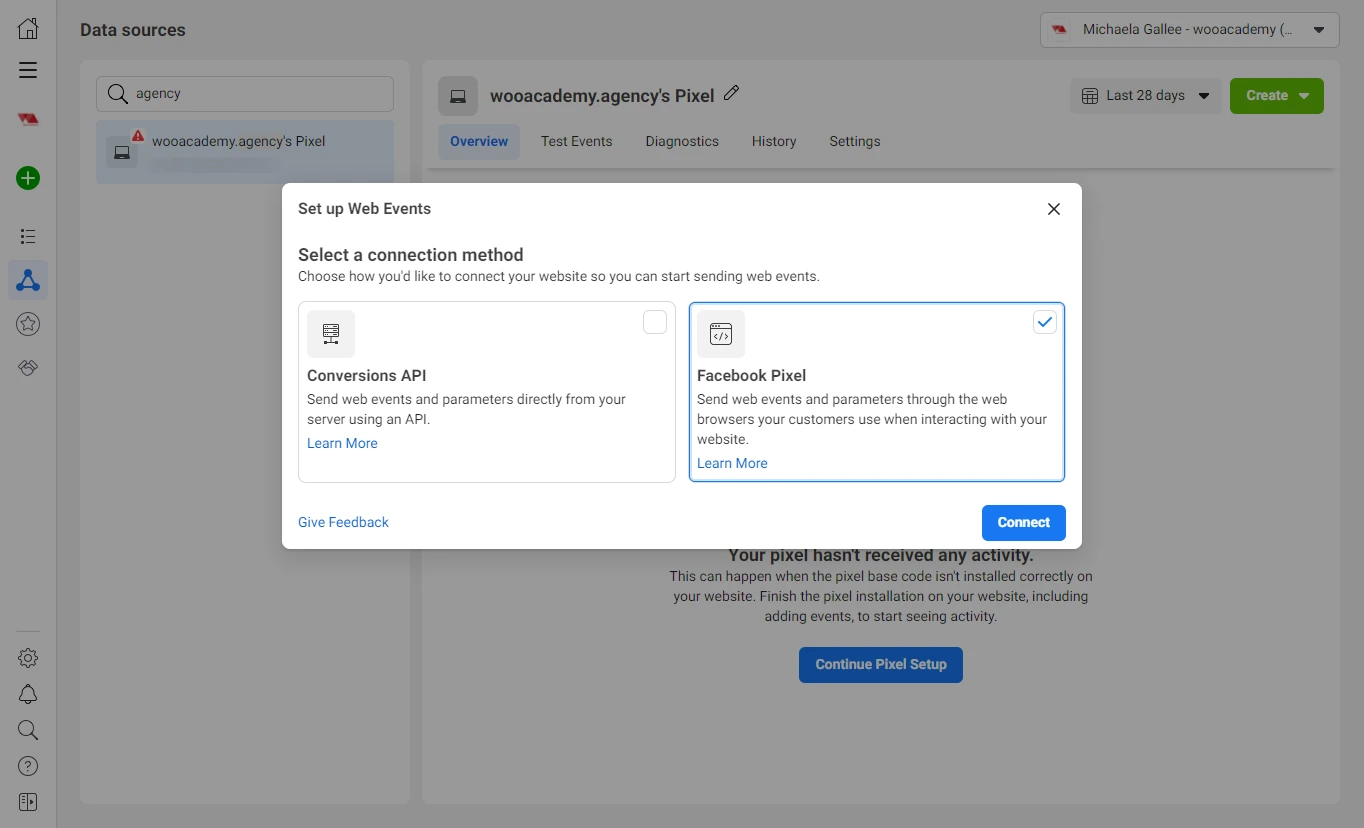
Task: Switch to the Diagnostics tab
Action: coord(682,141)
